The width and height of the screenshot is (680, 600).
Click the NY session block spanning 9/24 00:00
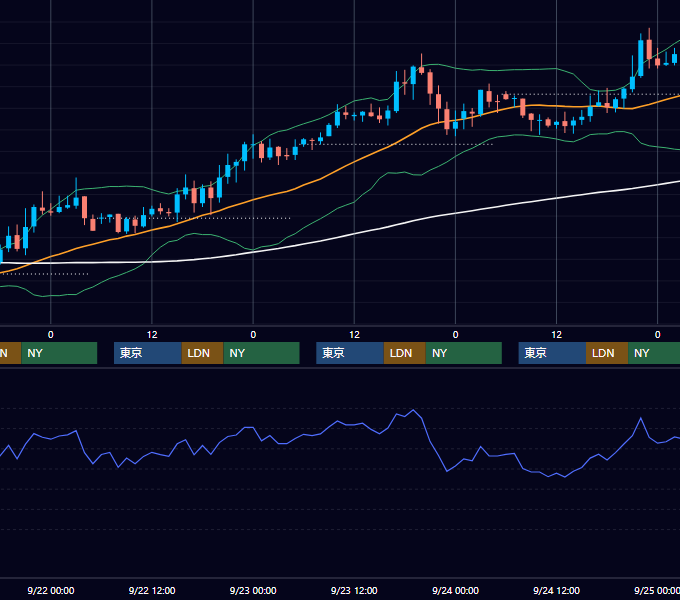pyautogui.click(x=464, y=353)
